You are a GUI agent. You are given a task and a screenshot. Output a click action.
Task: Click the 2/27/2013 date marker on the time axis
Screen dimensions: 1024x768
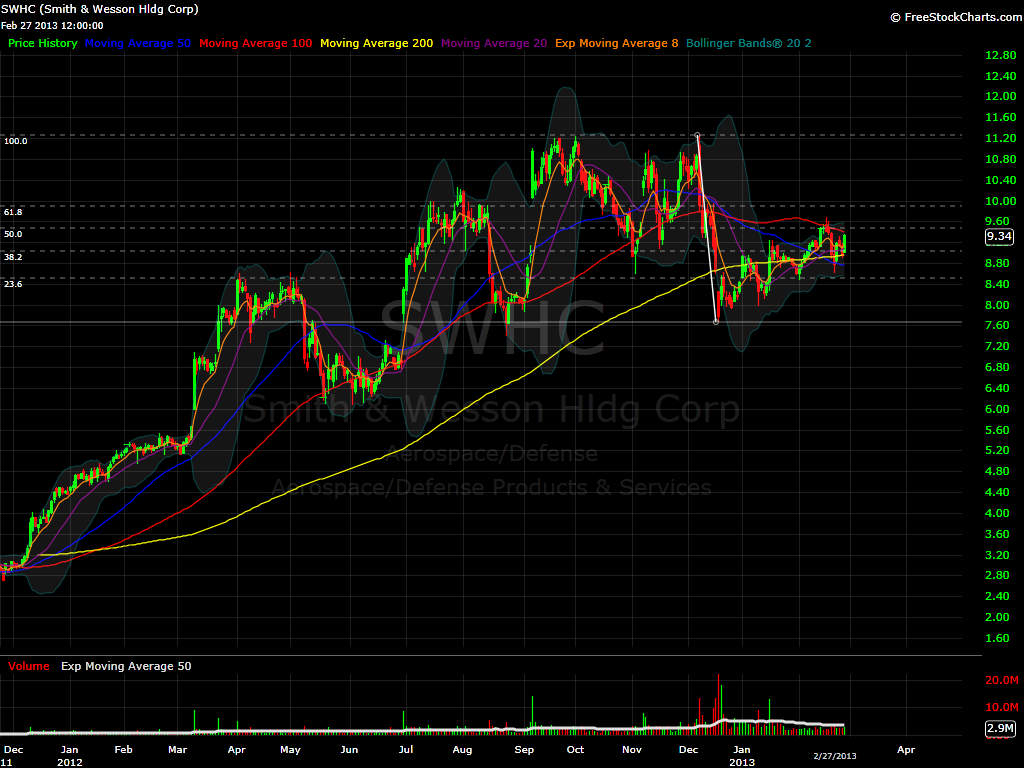click(x=835, y=757)
